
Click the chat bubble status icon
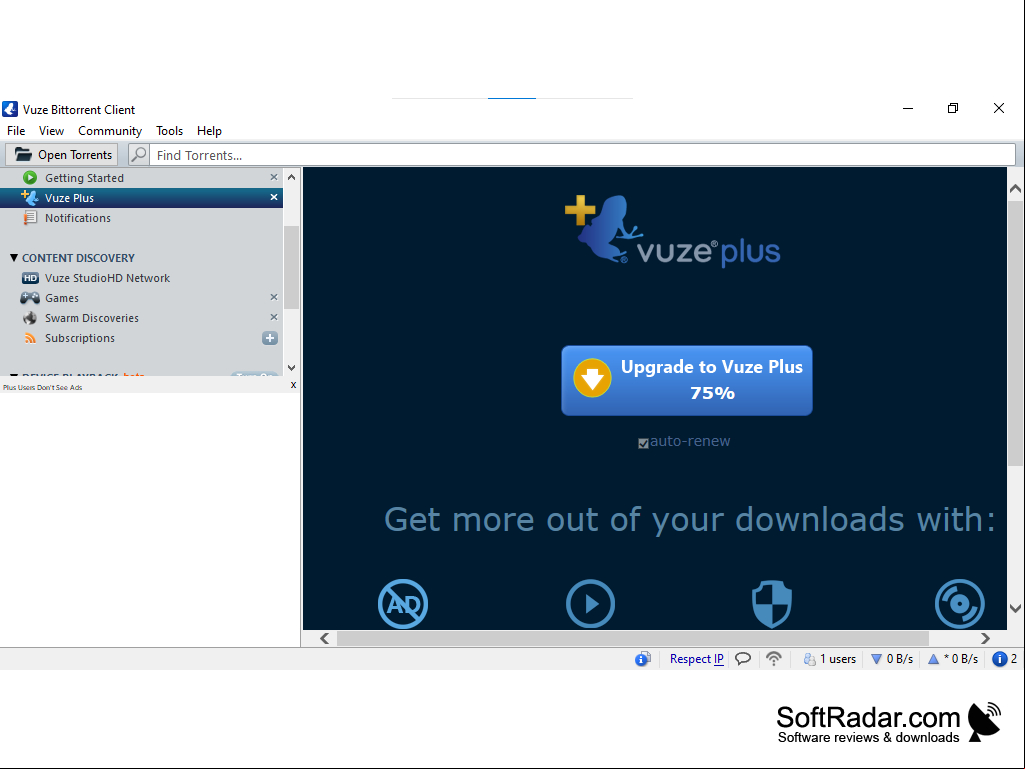click(x=743, y=658)
